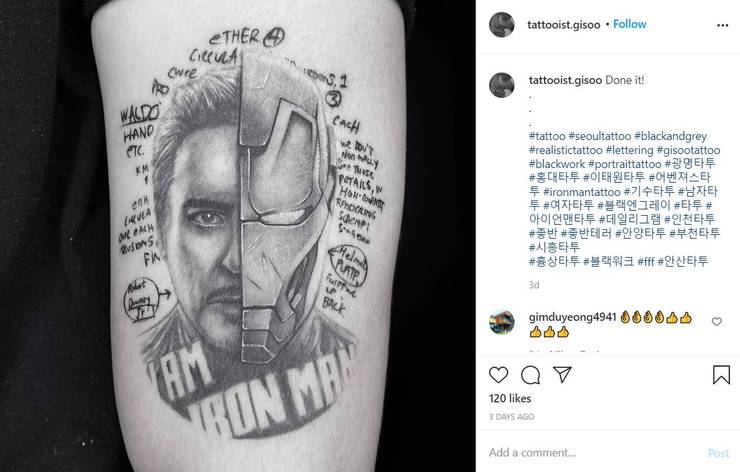Click the gimduyeong4941 commenter username
740x472 pixels.
click(x=571, y=316)
